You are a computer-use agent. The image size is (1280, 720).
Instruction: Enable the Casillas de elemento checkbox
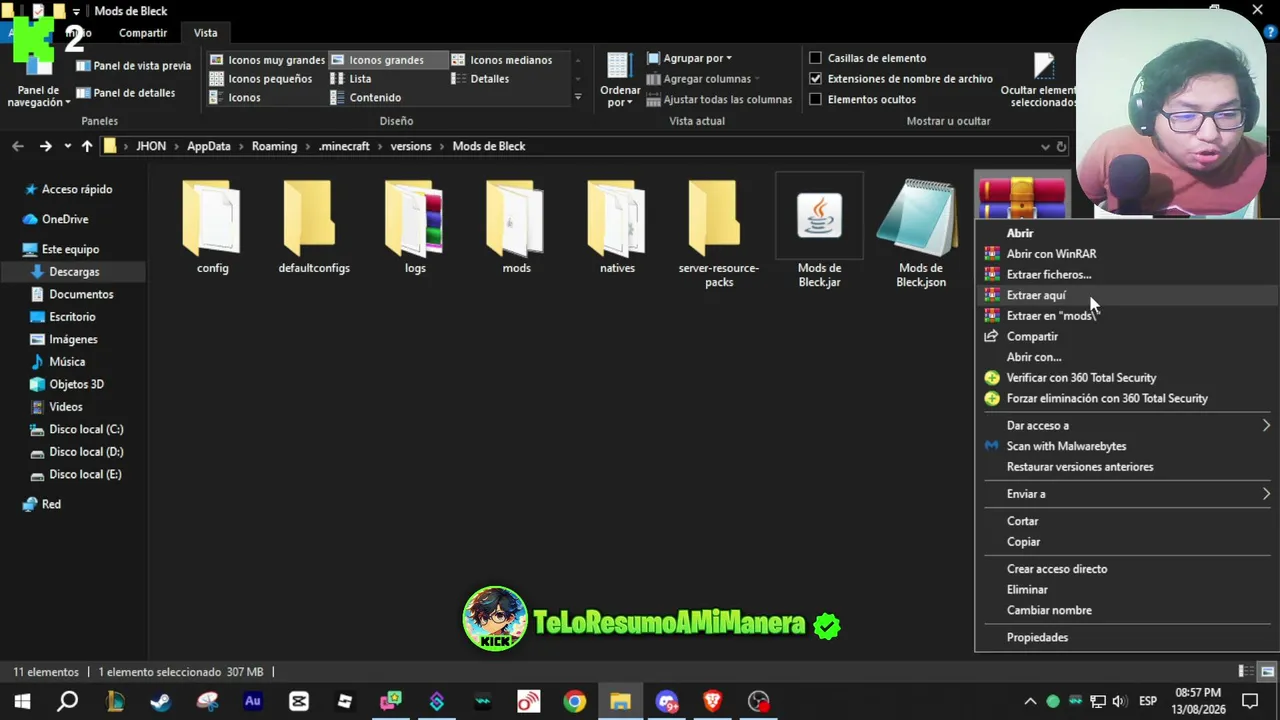(x=815, y=58)
